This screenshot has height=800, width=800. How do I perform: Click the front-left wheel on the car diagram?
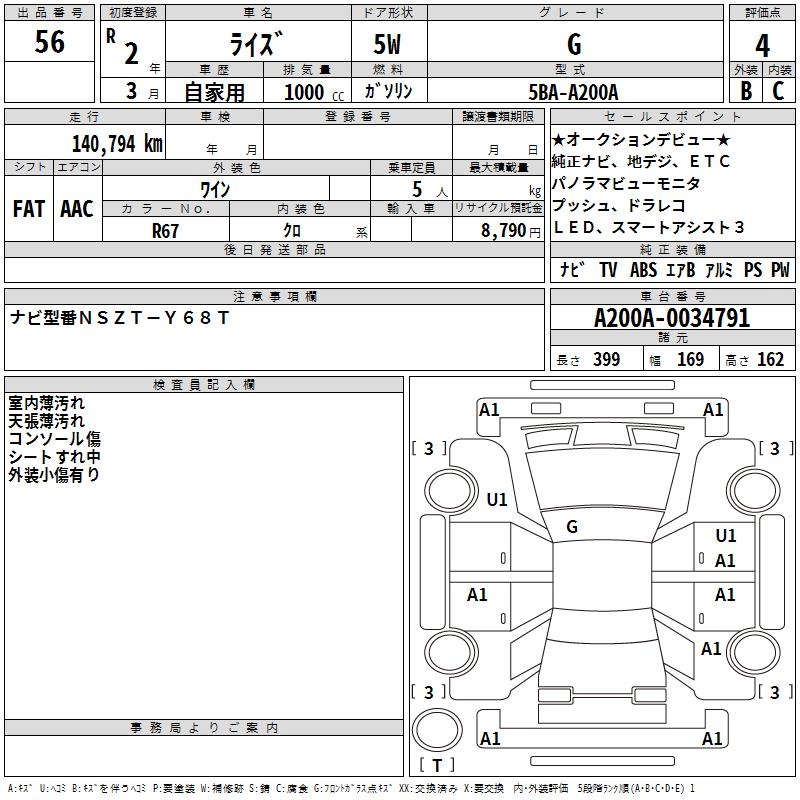451,490
